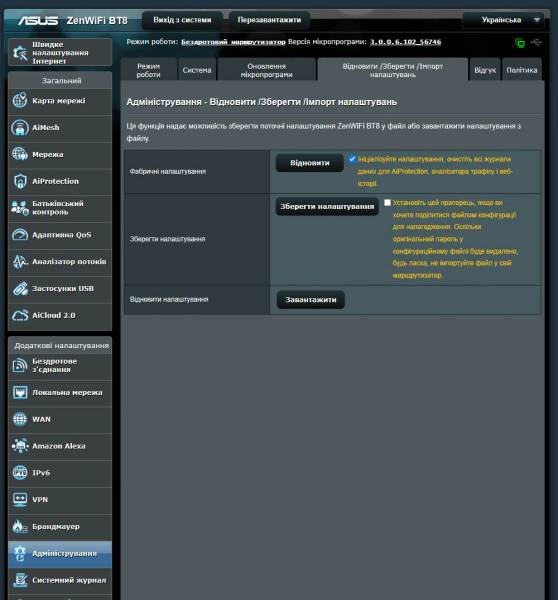Open the Amazon Alexa icon
558x600 pixels.
pos(20,446)
